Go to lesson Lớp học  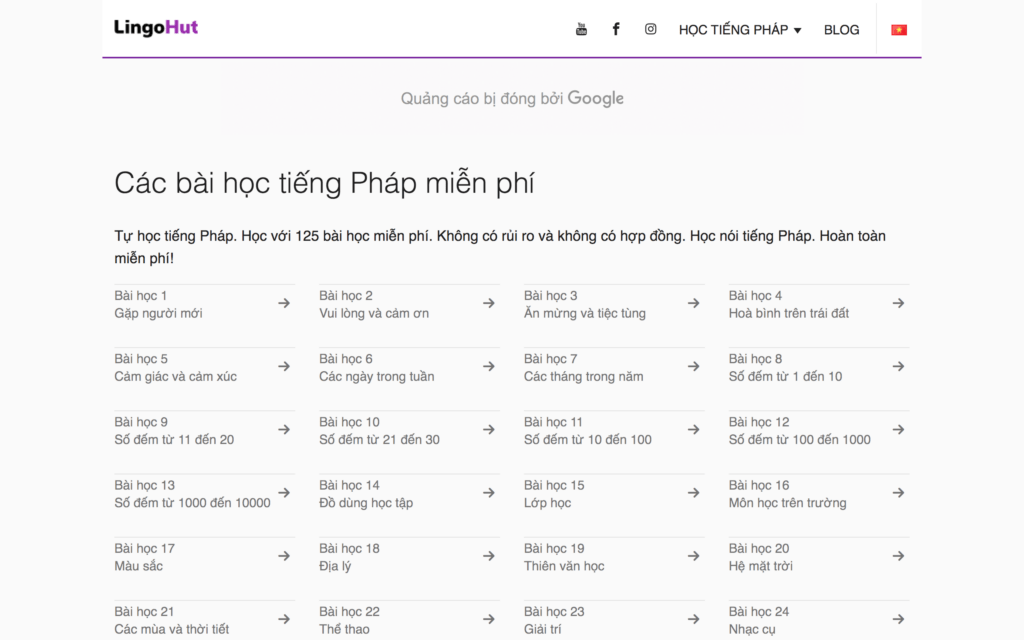547,503
